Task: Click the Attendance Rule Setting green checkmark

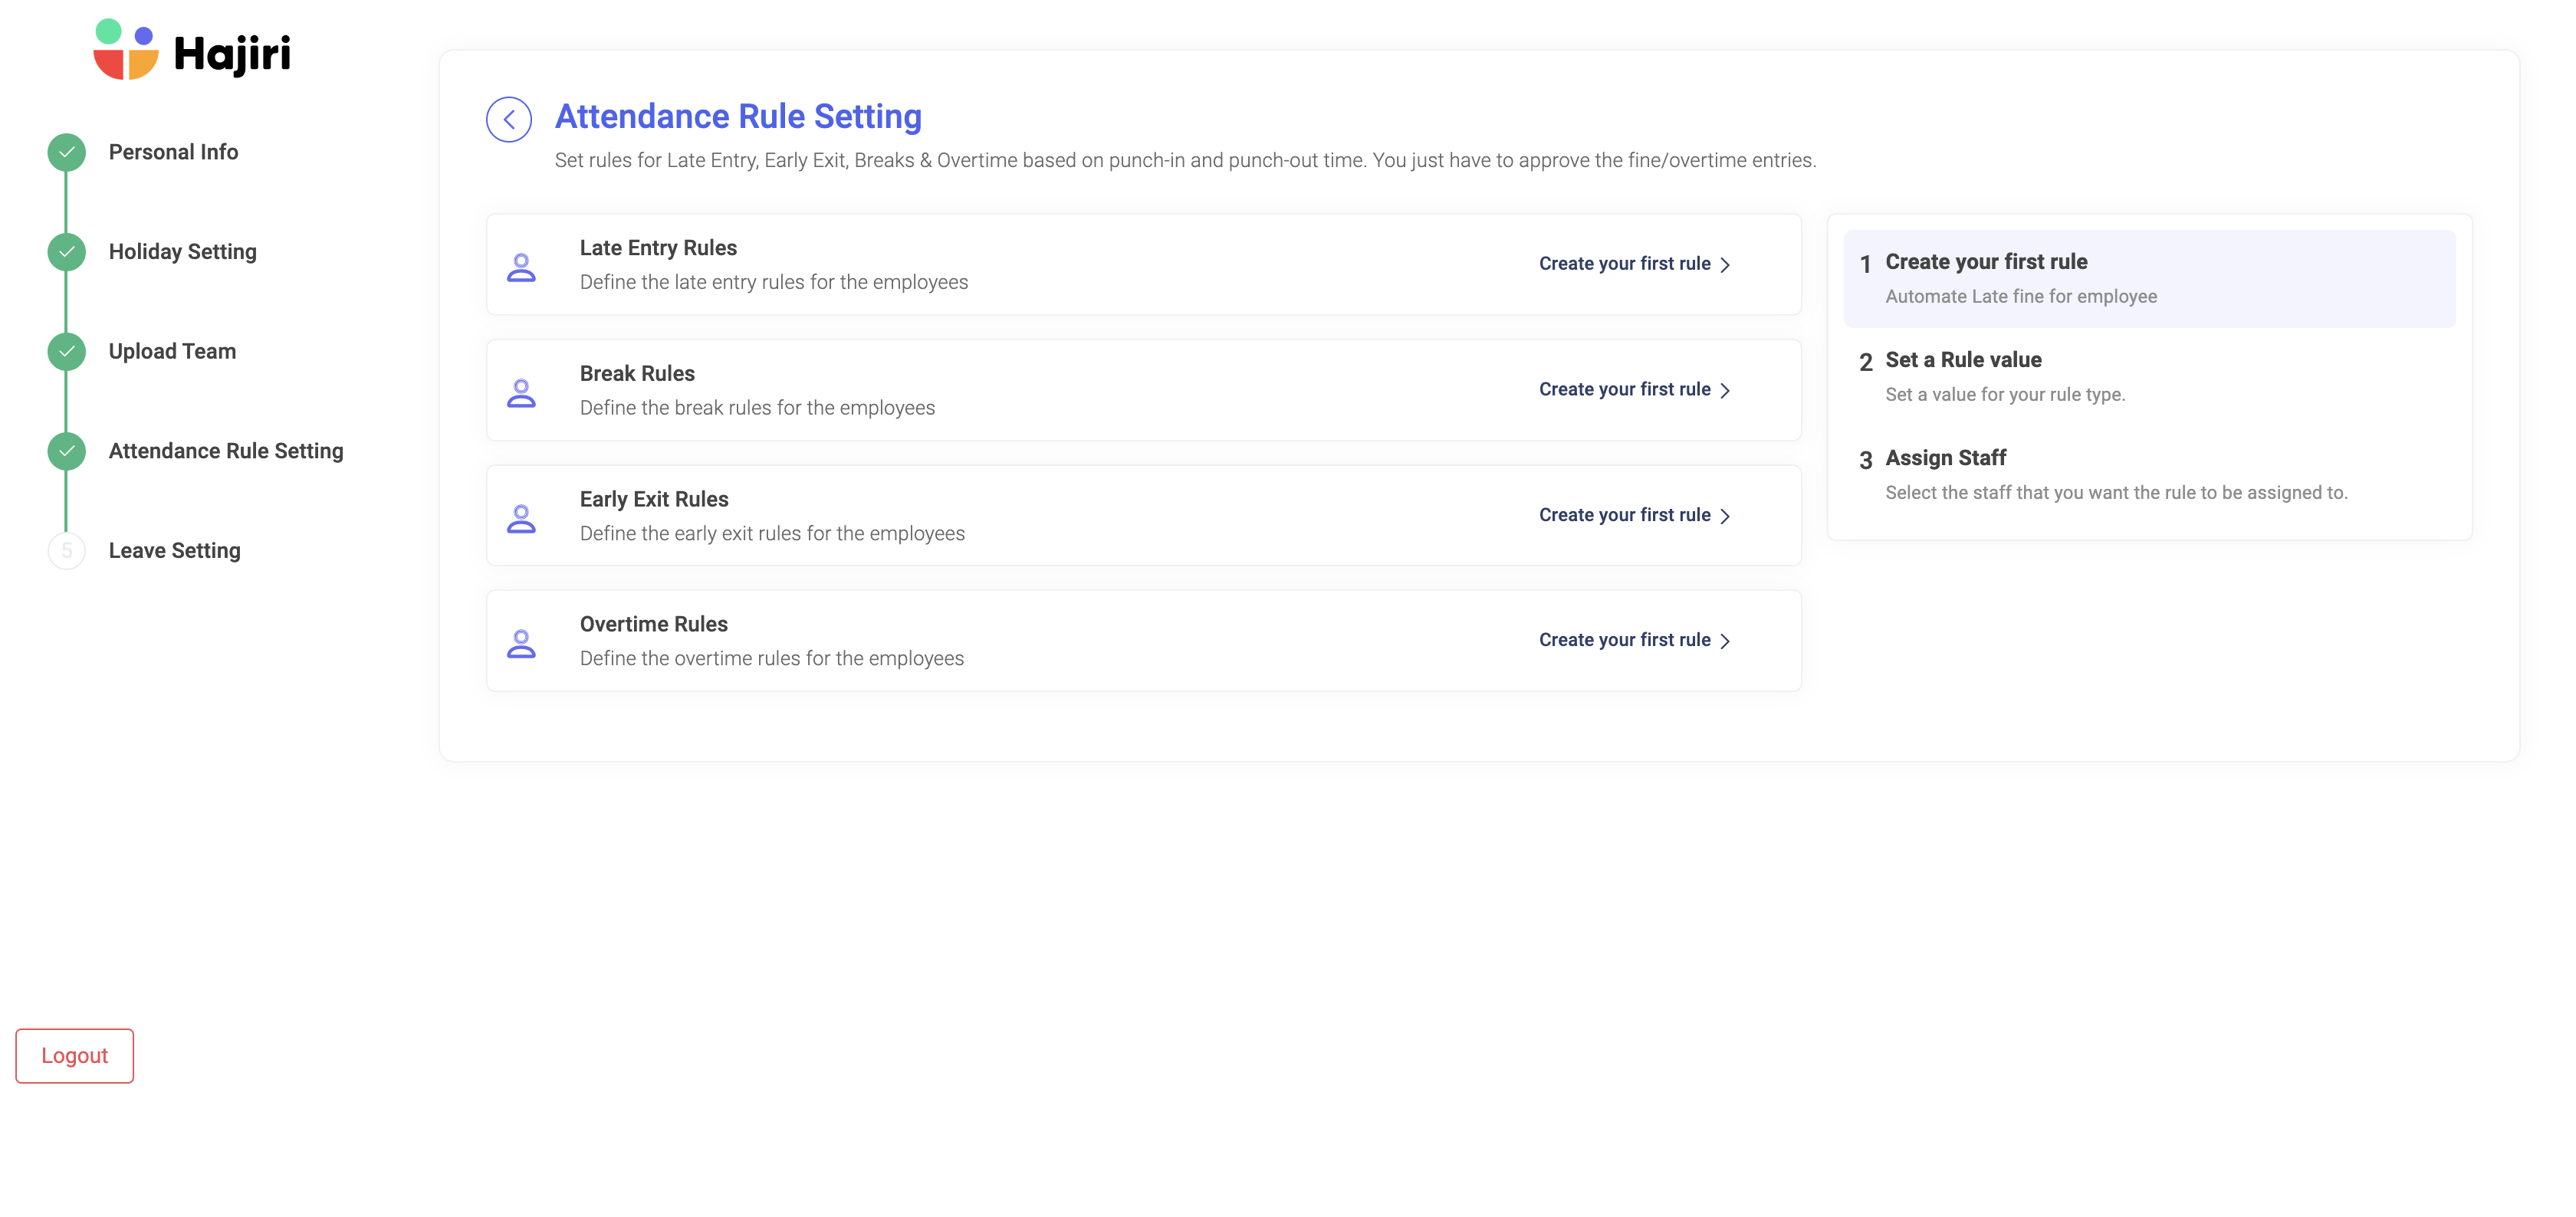Action: pos(66,451)
